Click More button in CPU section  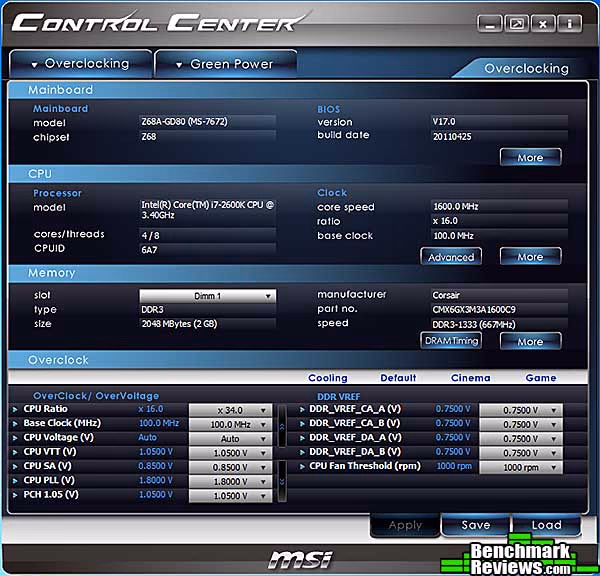coord(530,256)
